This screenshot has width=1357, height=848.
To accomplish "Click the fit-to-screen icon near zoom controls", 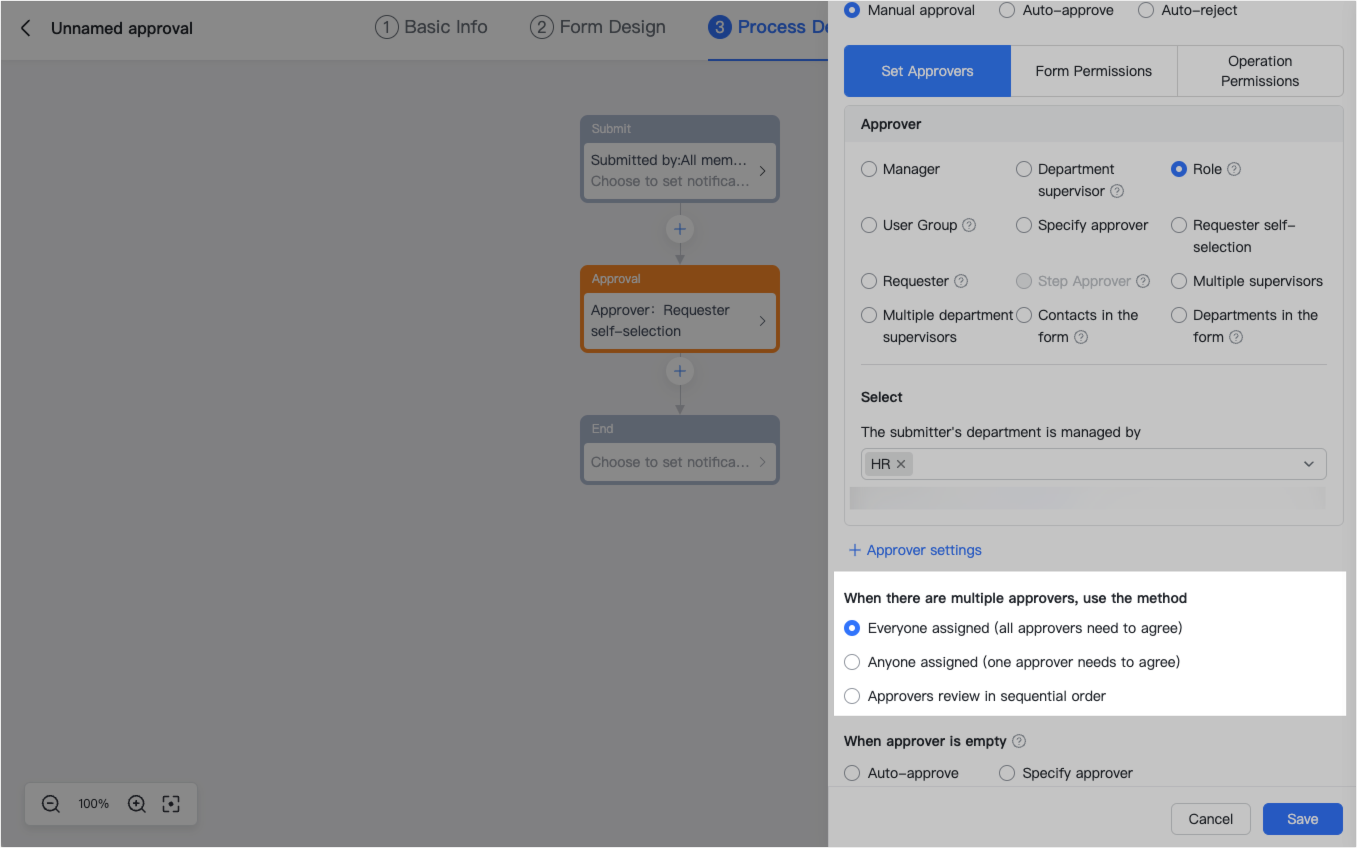I will 170,803.
